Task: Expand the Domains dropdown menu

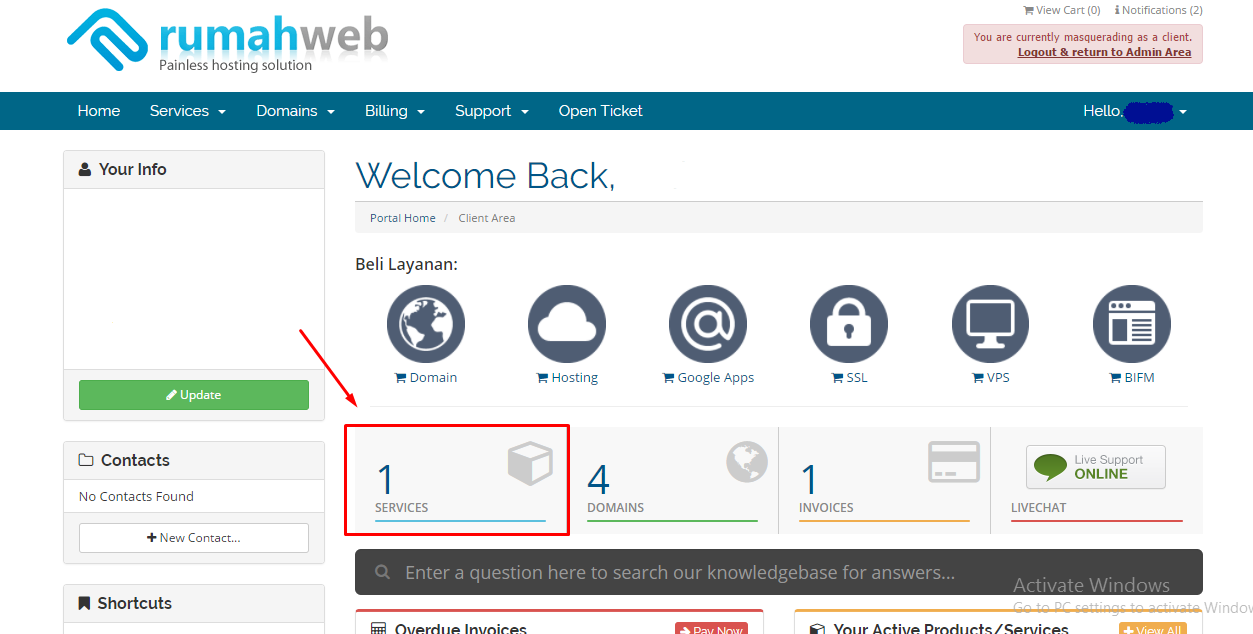Action: 295,111
